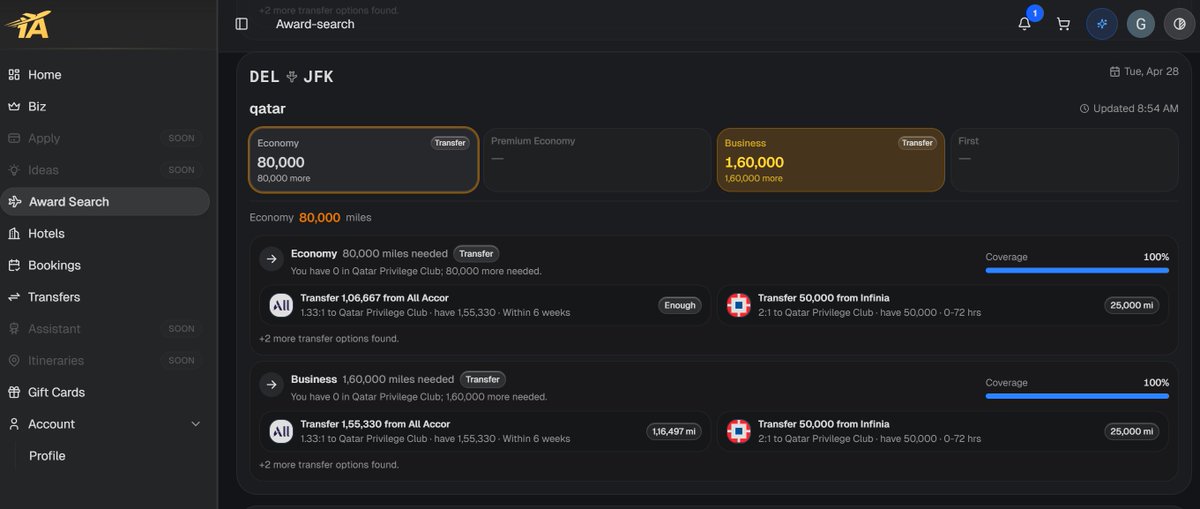The width and height of the screenshot is (1200, 509).
Task: Click the Business row Coverage progress bar
Action: (1077, 396)
